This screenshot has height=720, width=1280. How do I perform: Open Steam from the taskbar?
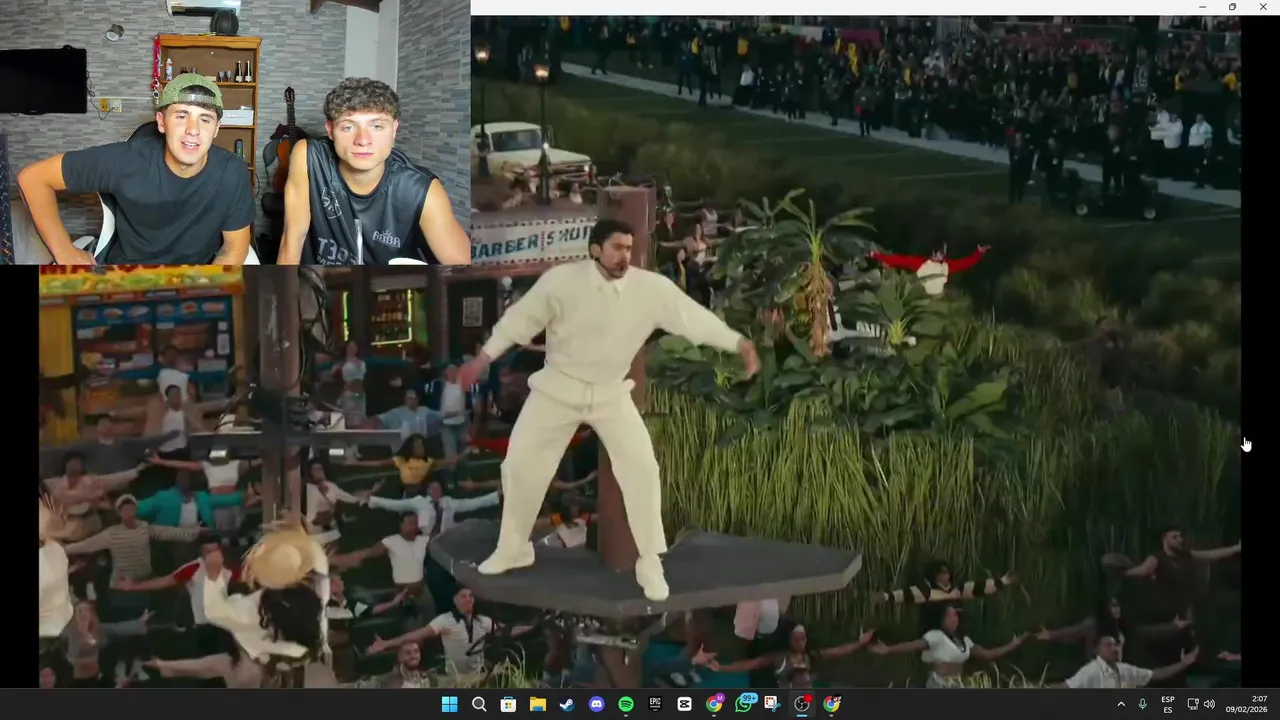tap(567, 704)
